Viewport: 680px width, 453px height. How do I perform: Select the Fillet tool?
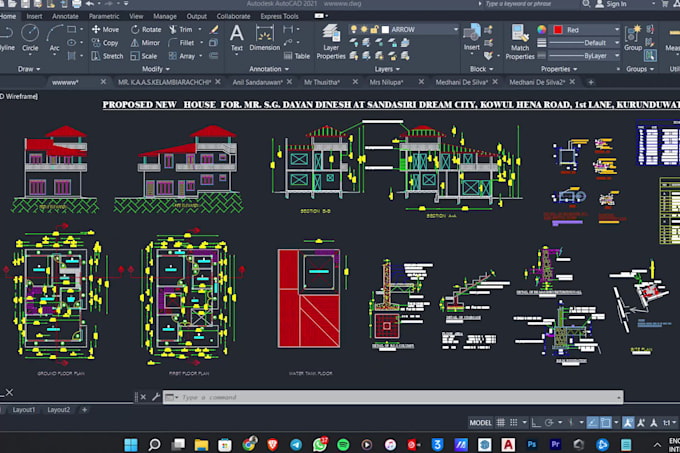(181, 43)
